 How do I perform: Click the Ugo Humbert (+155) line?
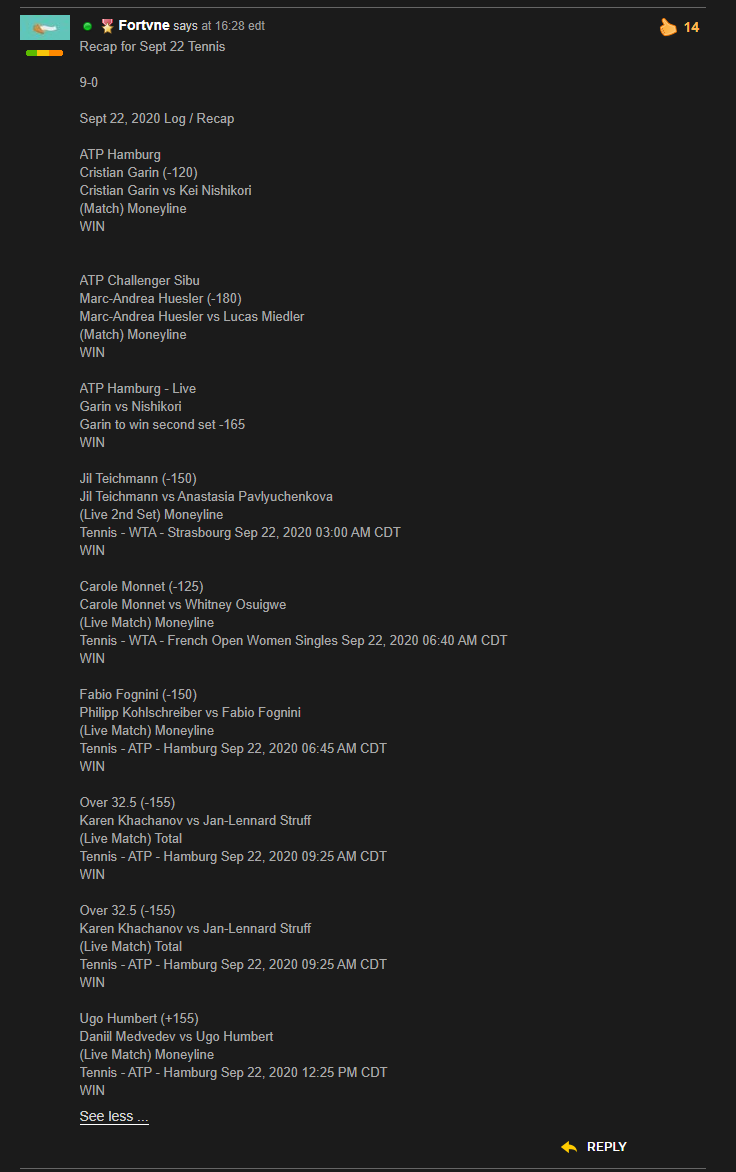coord(139,1019)
